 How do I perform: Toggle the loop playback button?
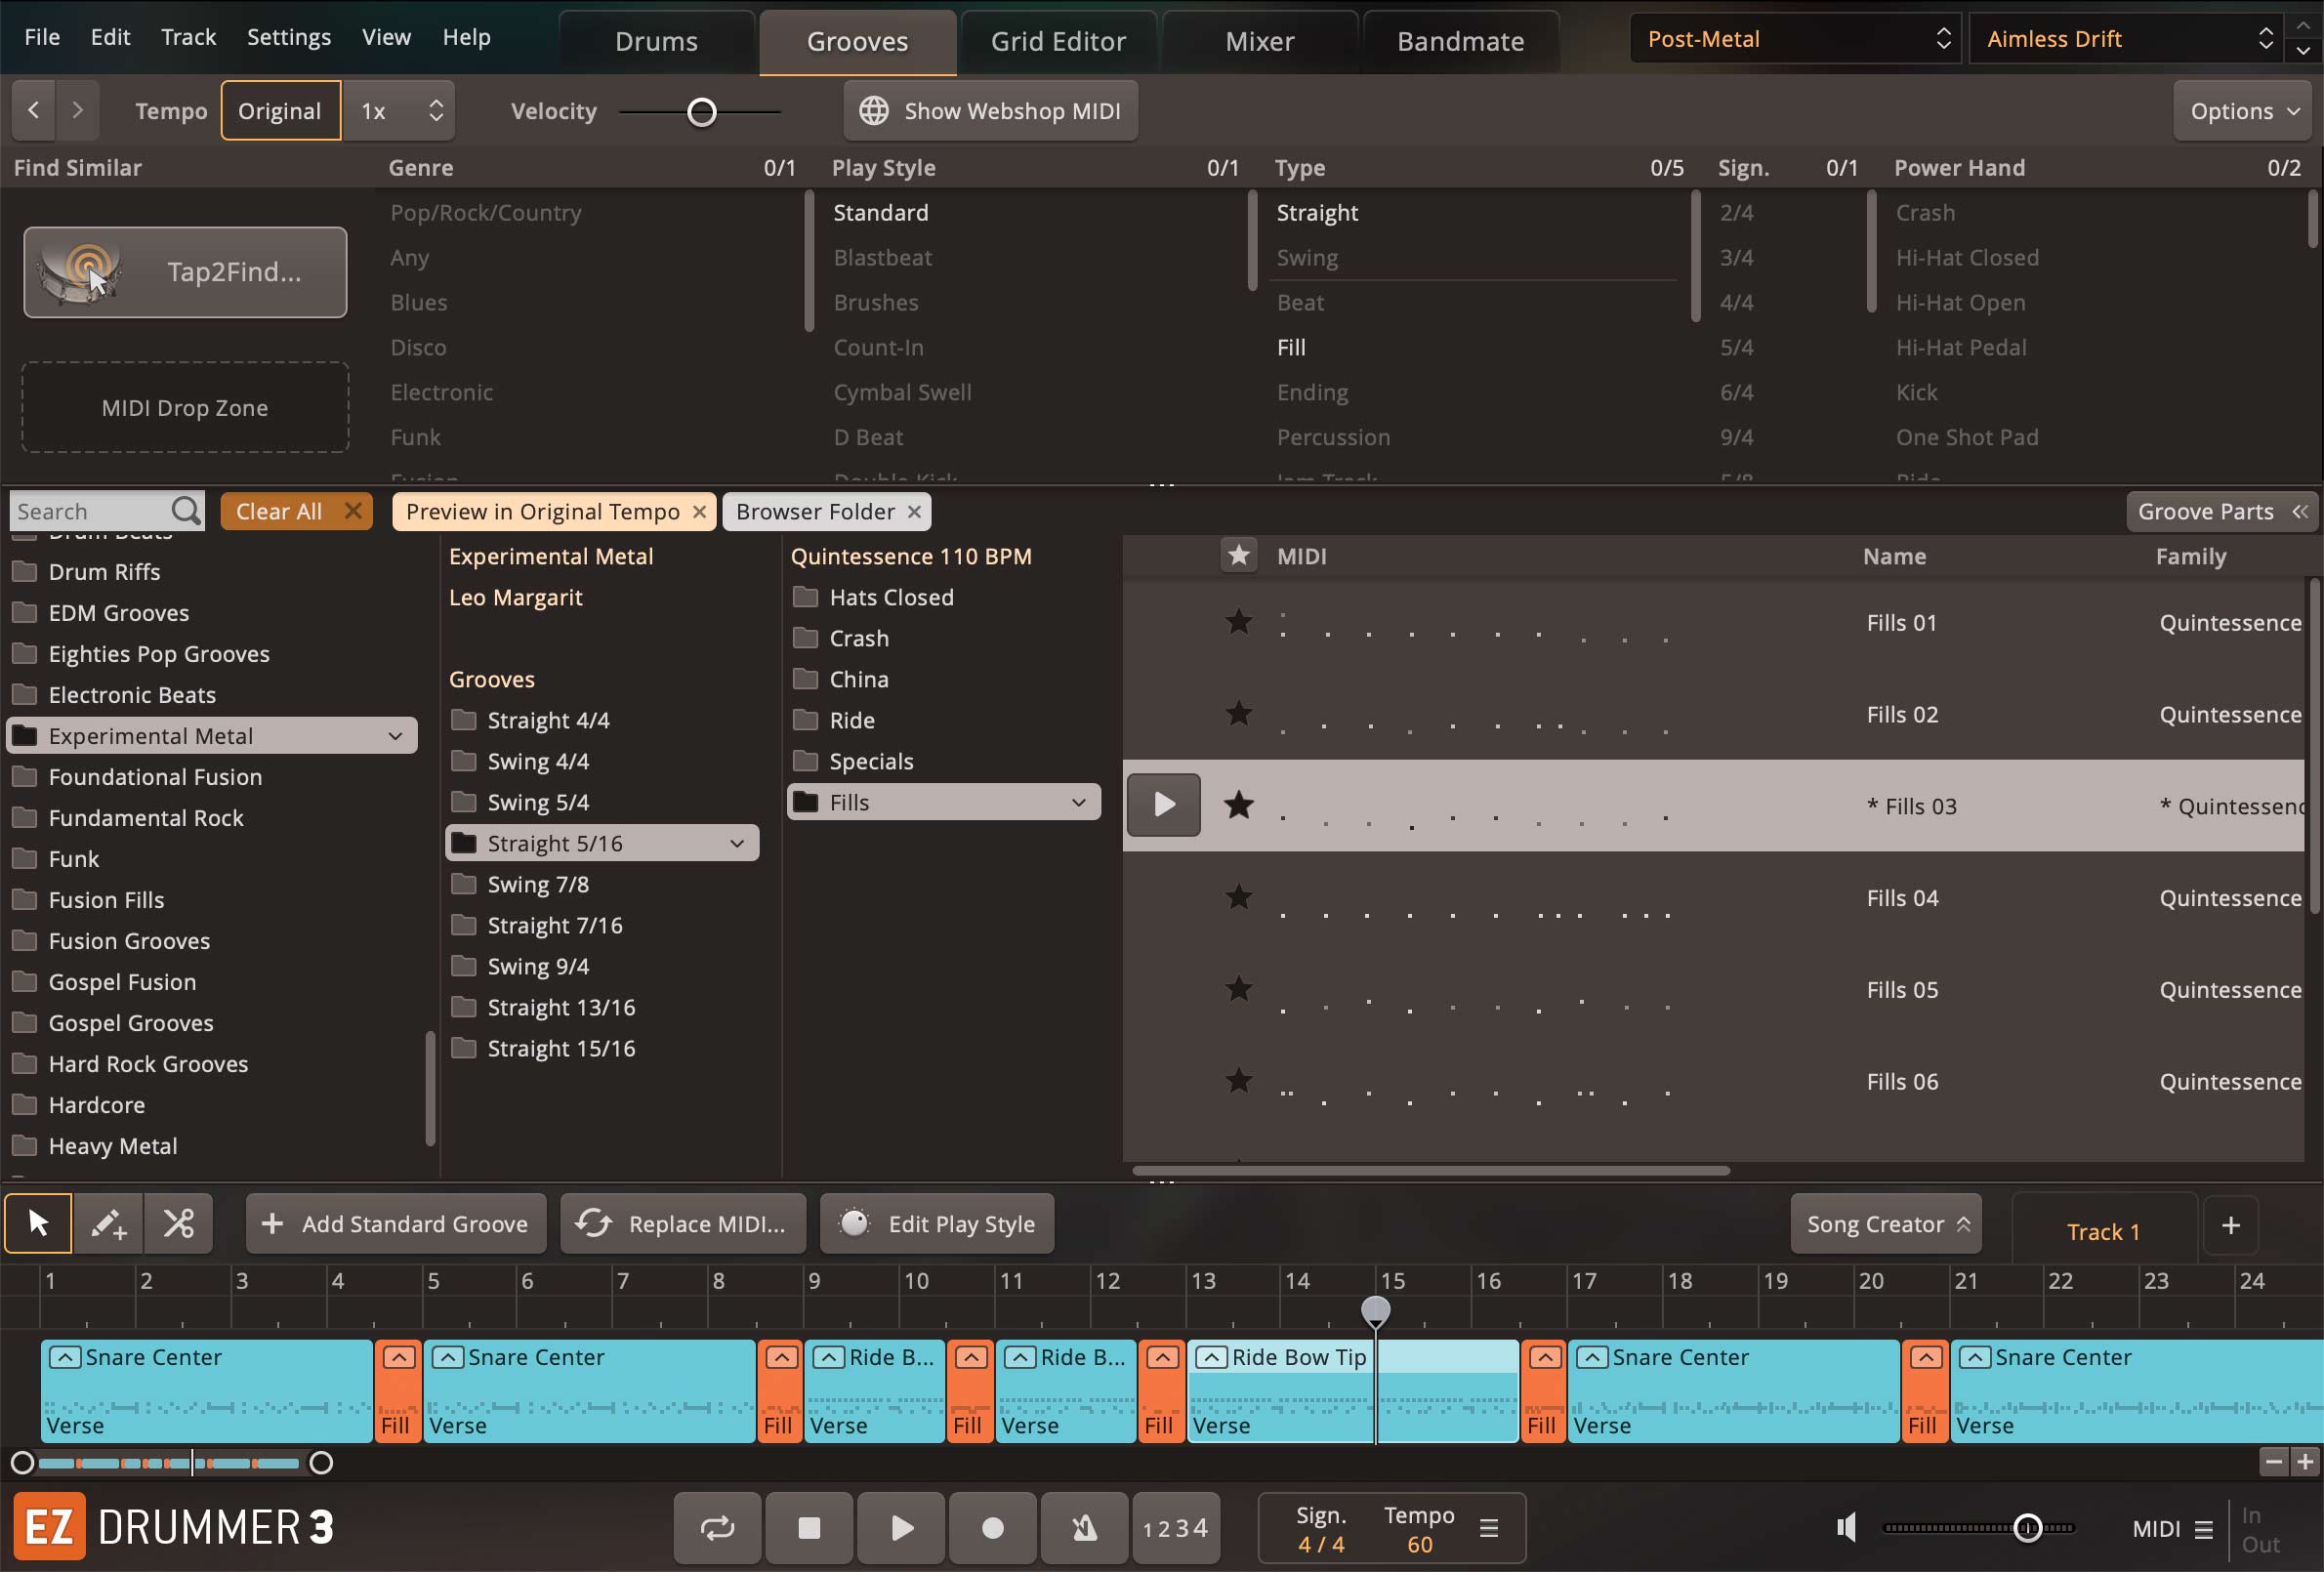[x=717, y=1528]
